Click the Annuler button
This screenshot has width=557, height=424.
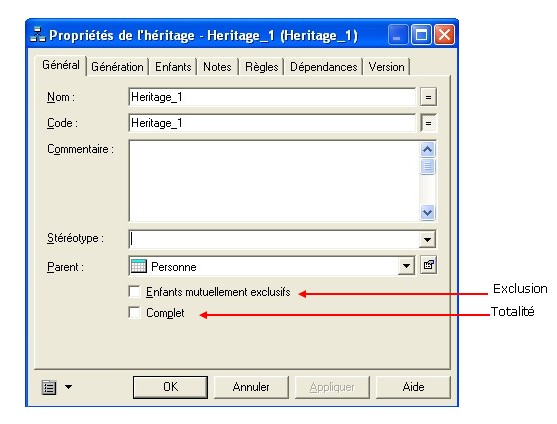point(251,387)
